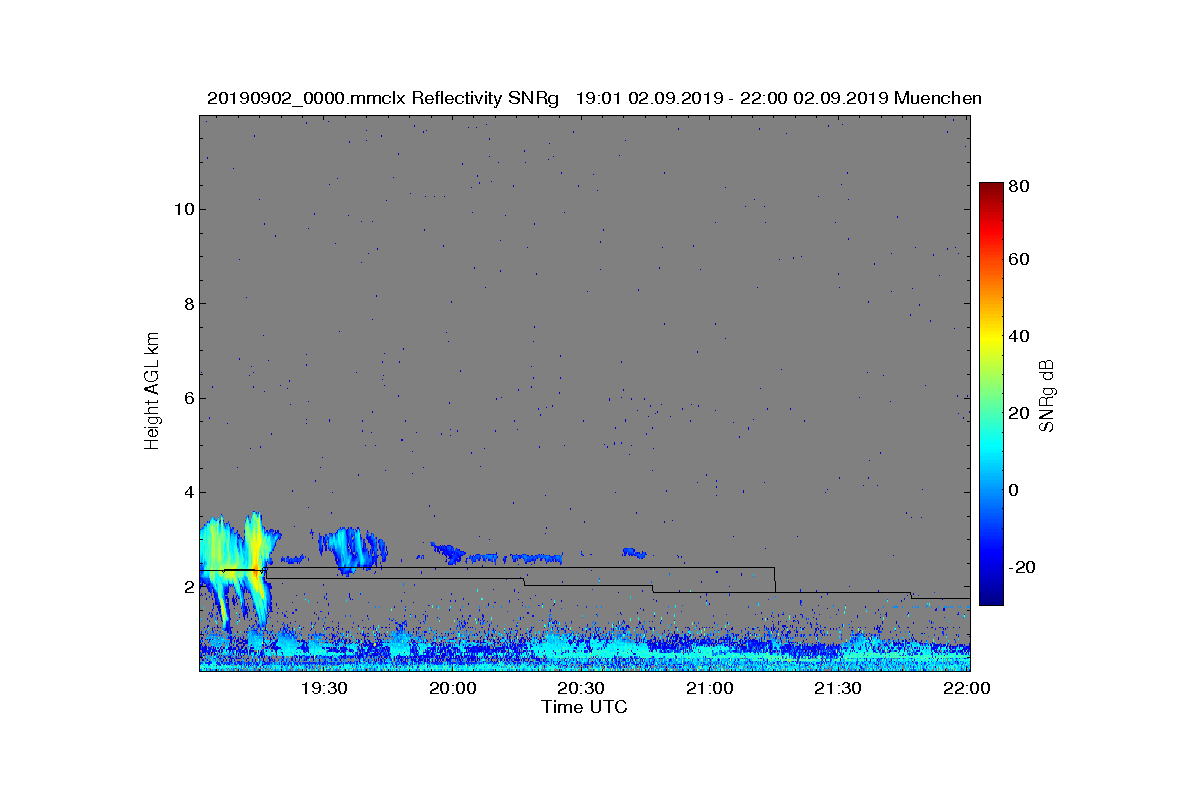This screenshot has width=1200, height=800.
Task: Click the height tick label 6
Action: click(x=187, y=398)
